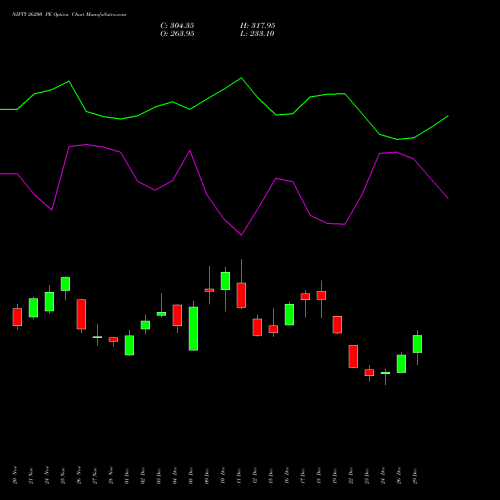Click the green candlestick for 10 Dec
500x500 pixels.
(225, 281)
